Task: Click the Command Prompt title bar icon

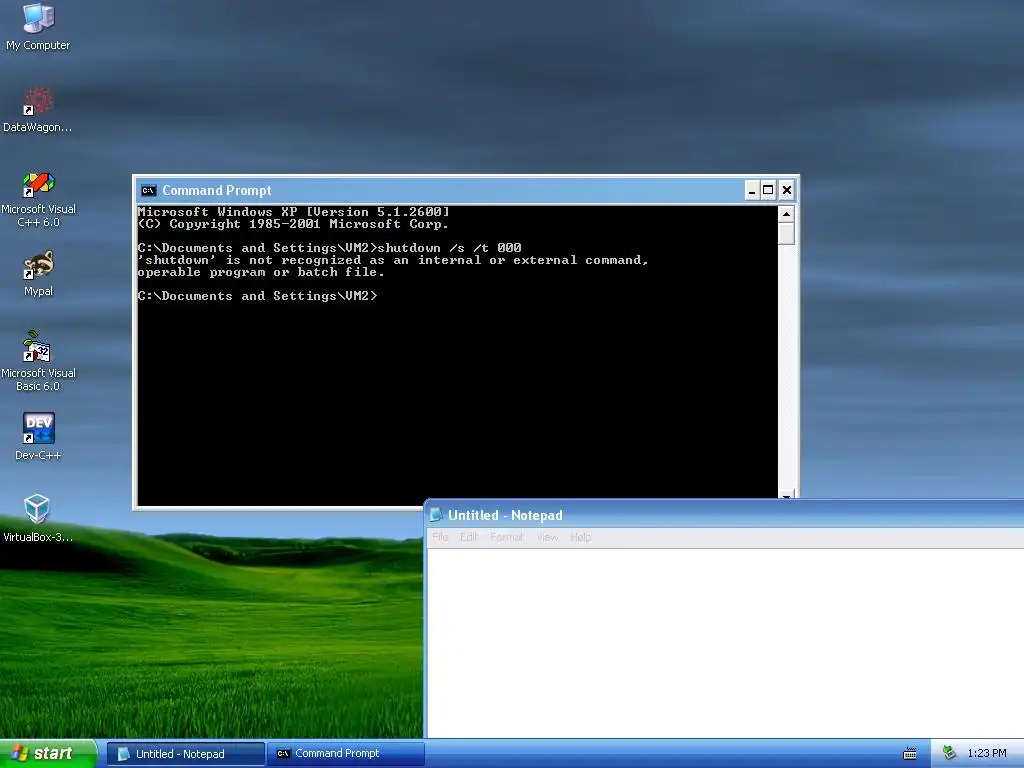Action: coord(148,191)
